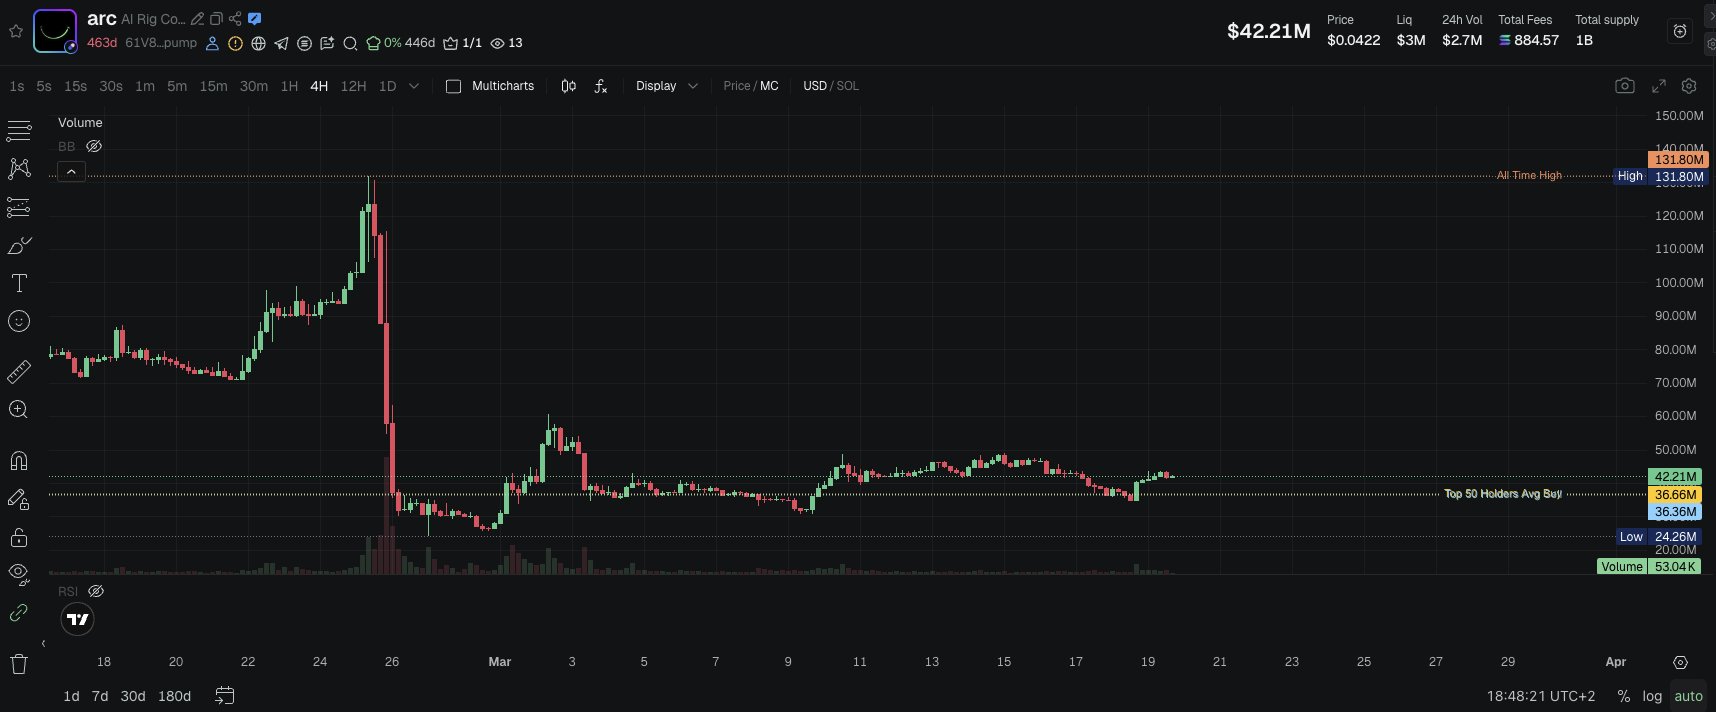The image size is (1716, 712).
Task: Click the All Time High price label
Action: click(x=1529, y=175)
